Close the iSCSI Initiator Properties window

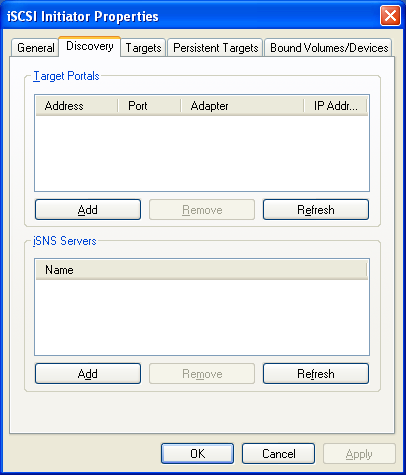[390, 15]
